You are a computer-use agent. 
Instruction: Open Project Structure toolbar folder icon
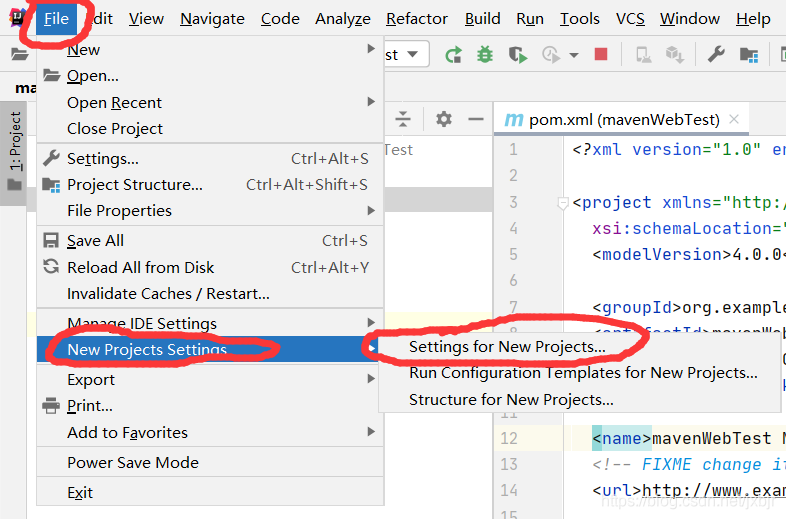[x=747, y=55]
